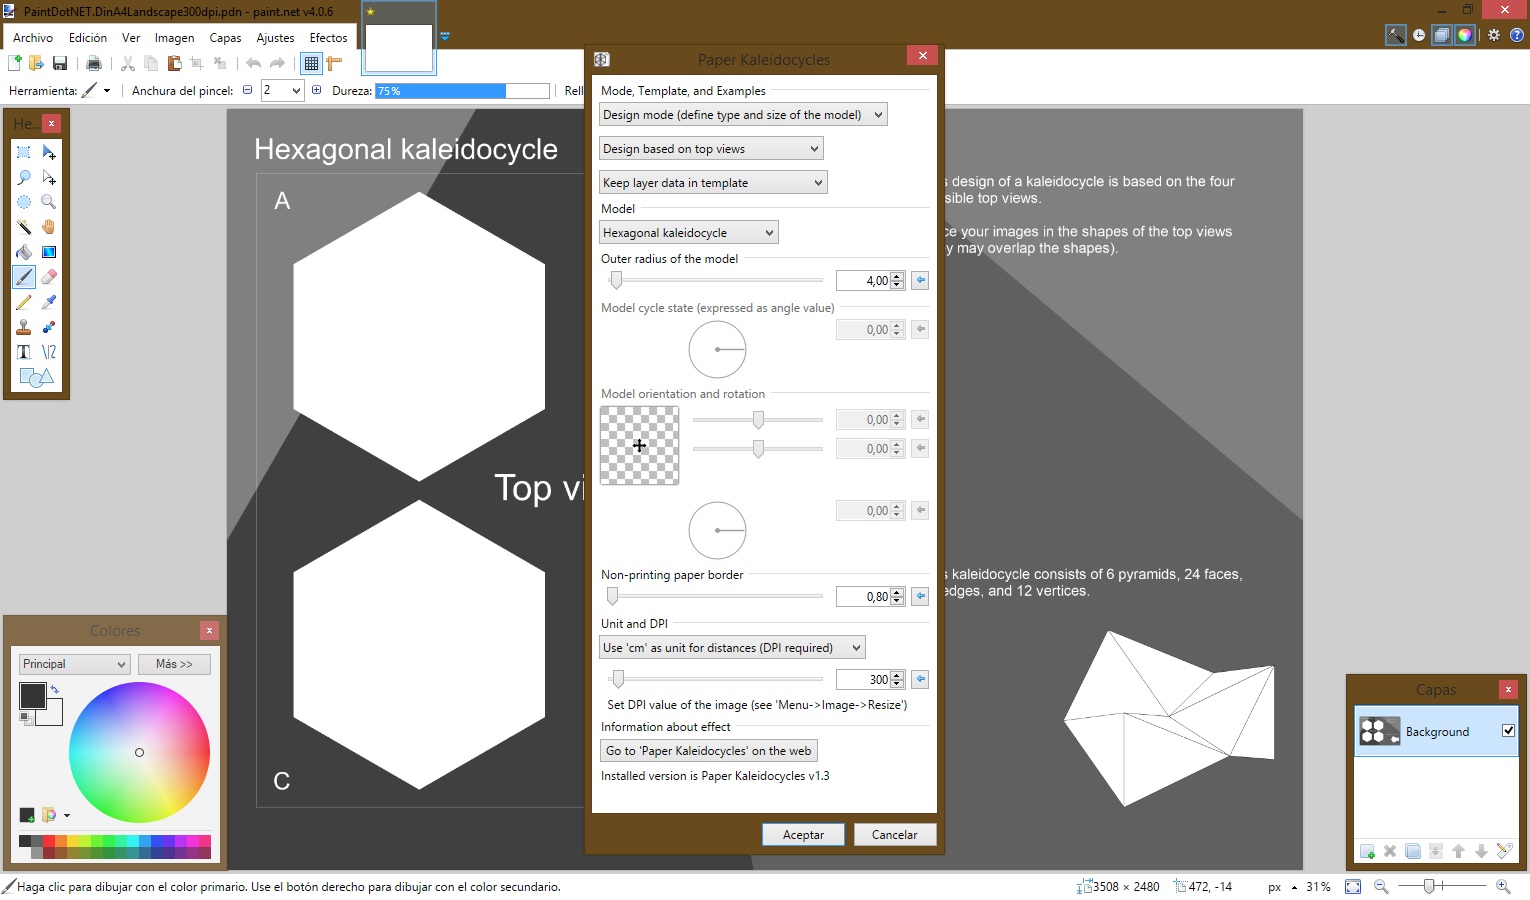Select the Lasso Select tool
The image size is (1530, 900).
coord(24,177)
